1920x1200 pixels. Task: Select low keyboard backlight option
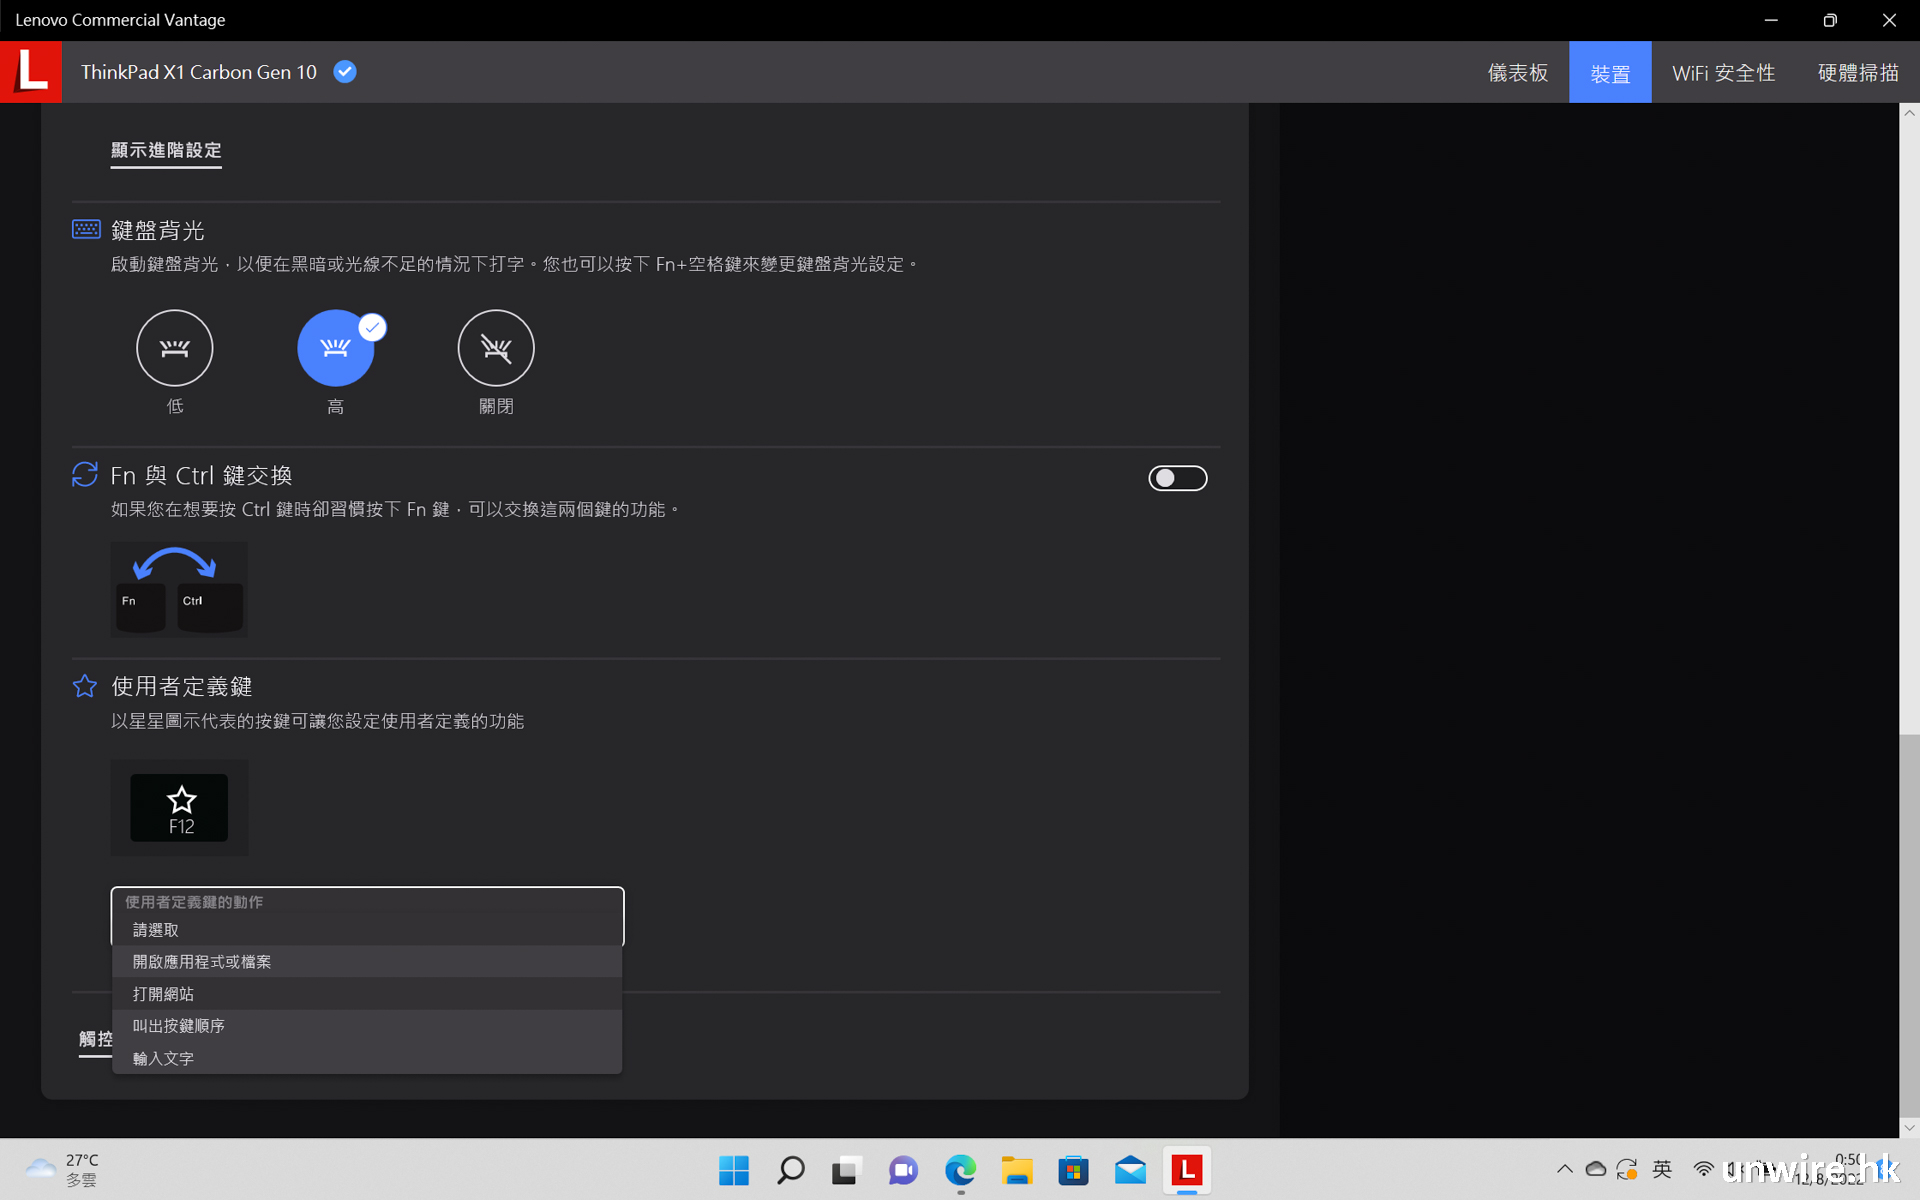coord(175,348)
